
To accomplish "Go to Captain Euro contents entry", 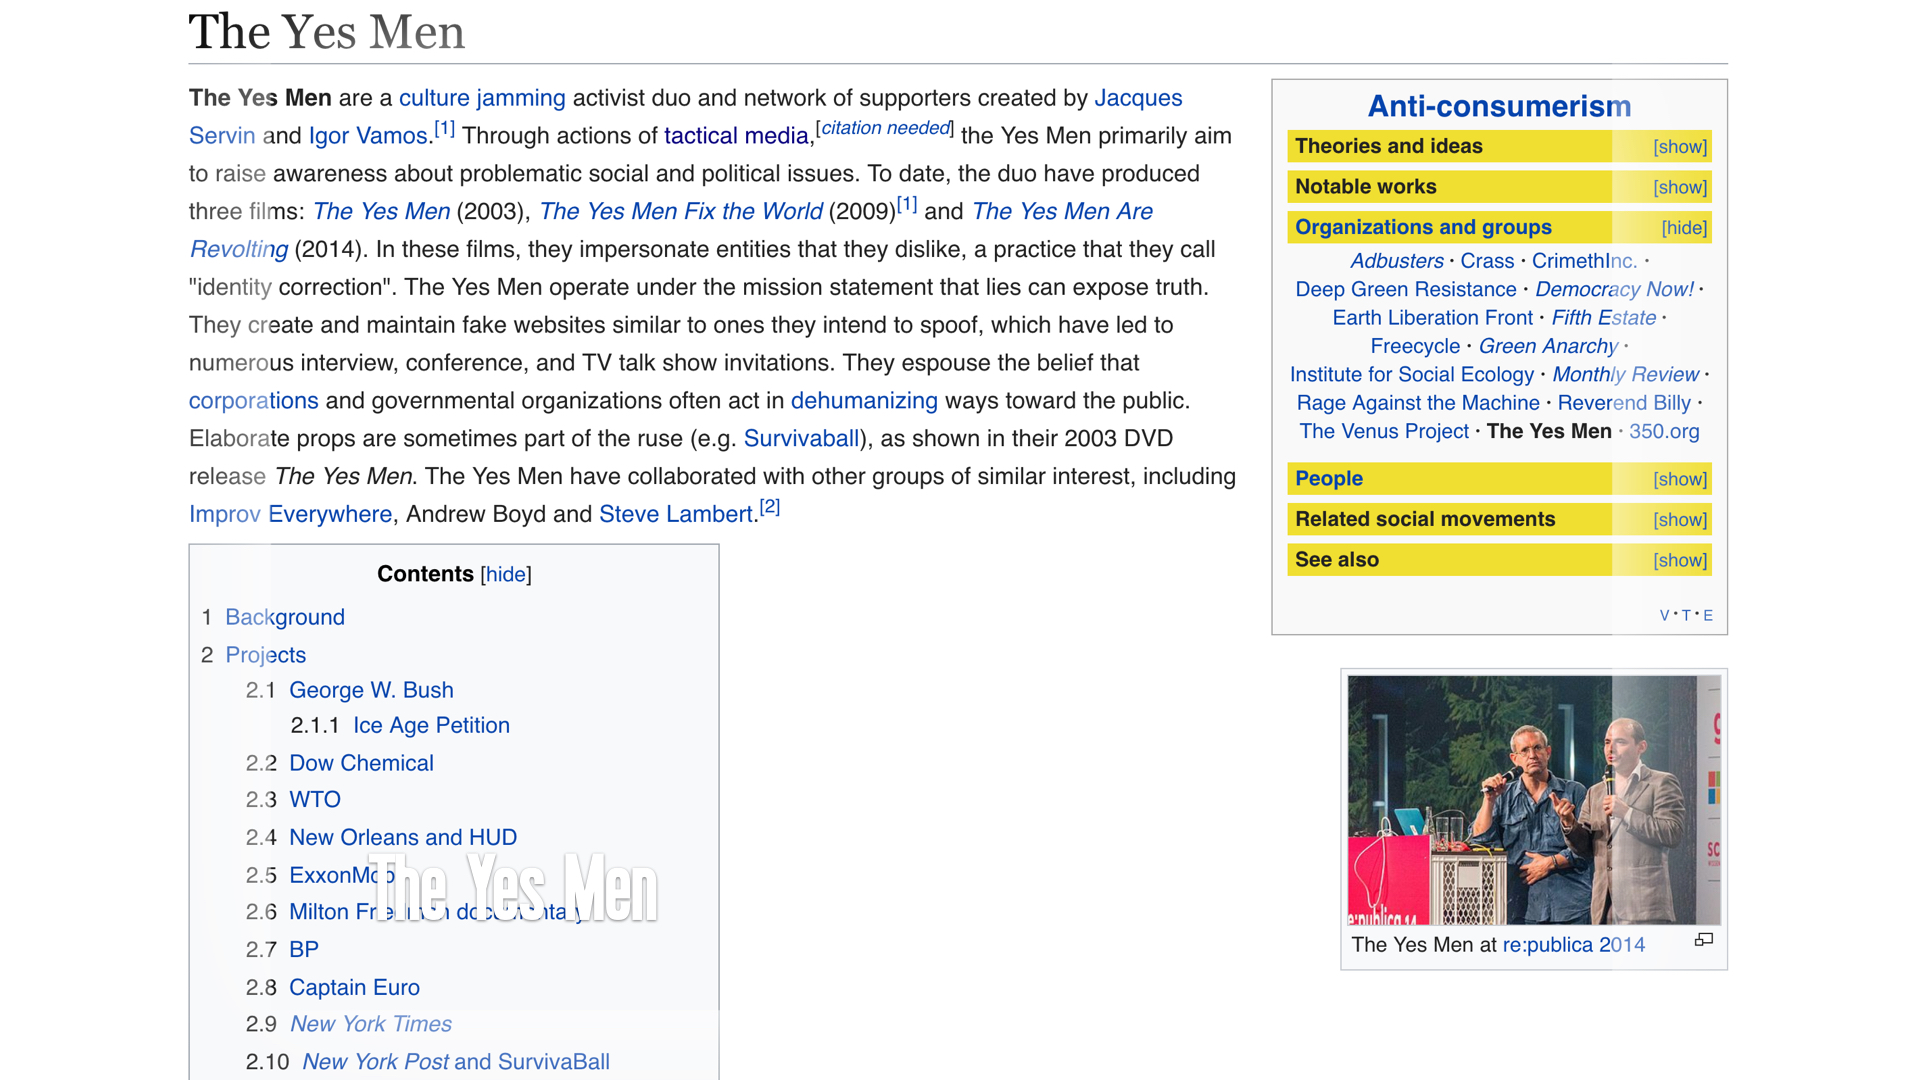I will 354,987.
